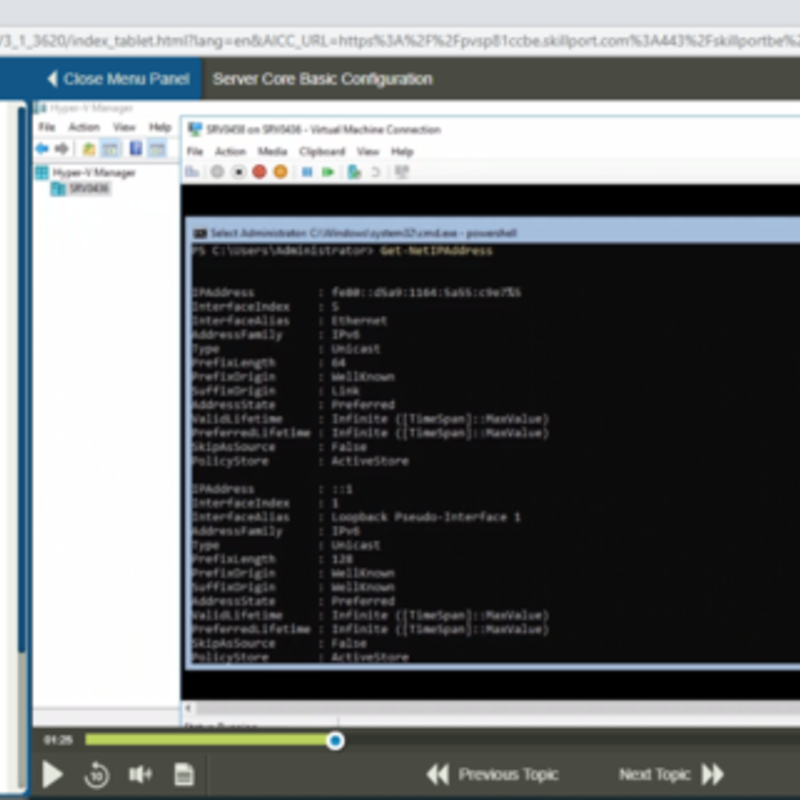Open Clipboard menu in Virtual Machine Connection
This screenshot has height=800, width=800.
pyautogui.click(x=322, y=152)
